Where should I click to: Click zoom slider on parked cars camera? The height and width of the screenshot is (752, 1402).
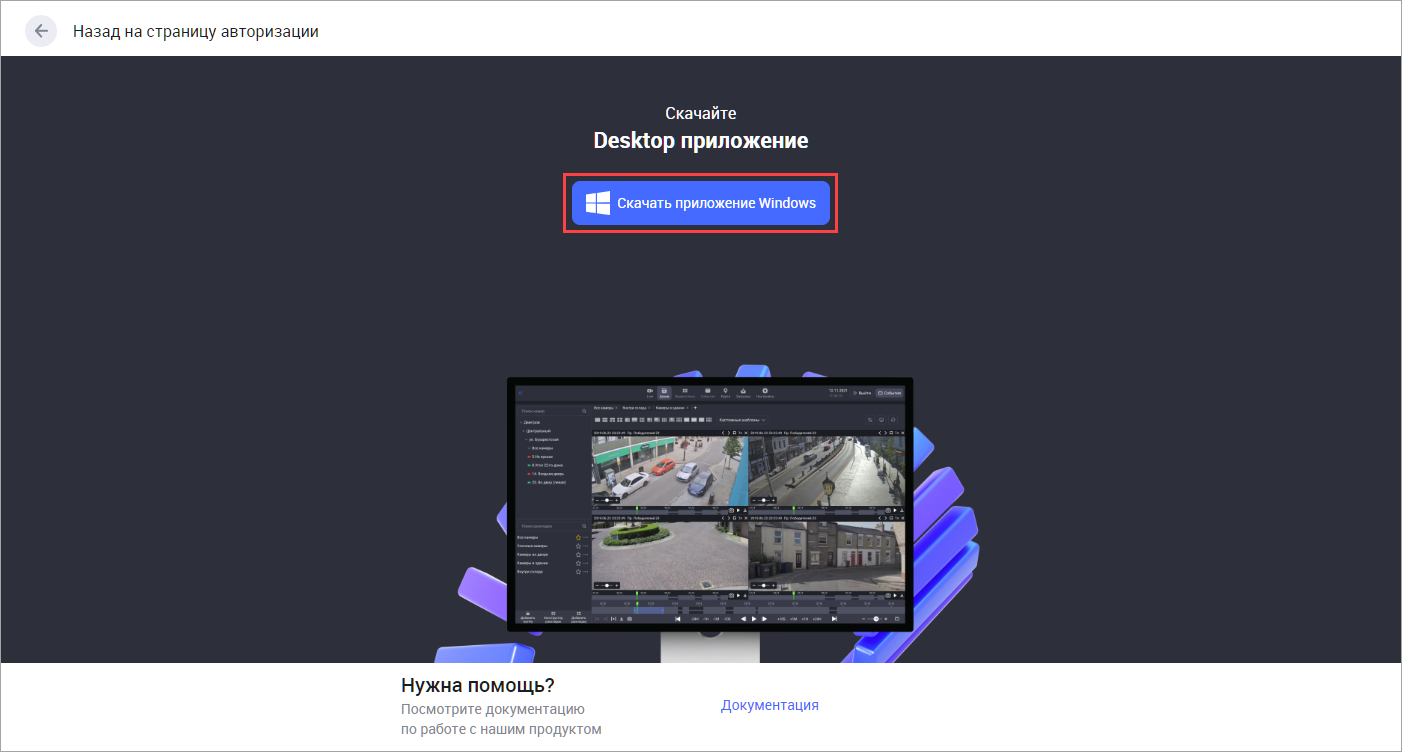(606, 499)
